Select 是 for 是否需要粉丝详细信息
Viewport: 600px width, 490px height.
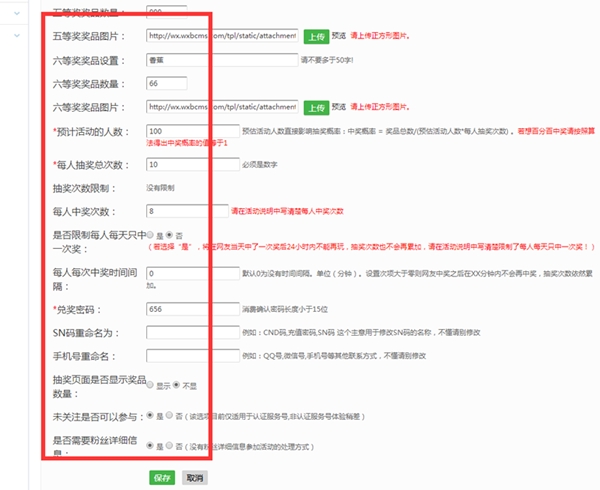[150, 445]
